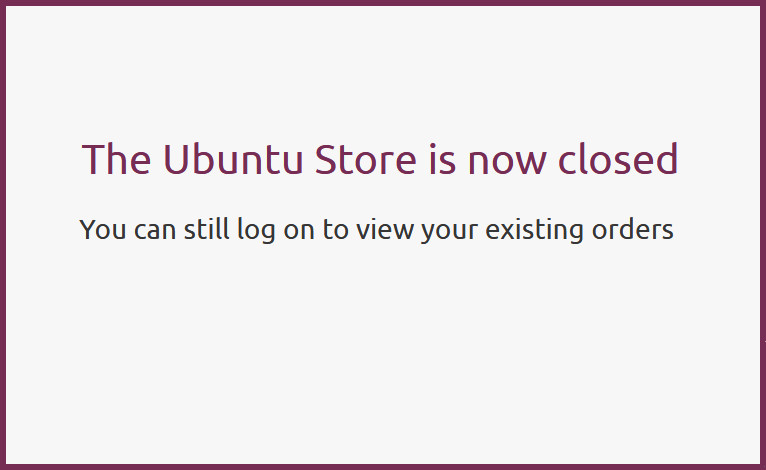This screenshot has height=470, width=766.
Task: Click the word "closed" in the heading
Action: pyautogui.click(x=618, y=160)
